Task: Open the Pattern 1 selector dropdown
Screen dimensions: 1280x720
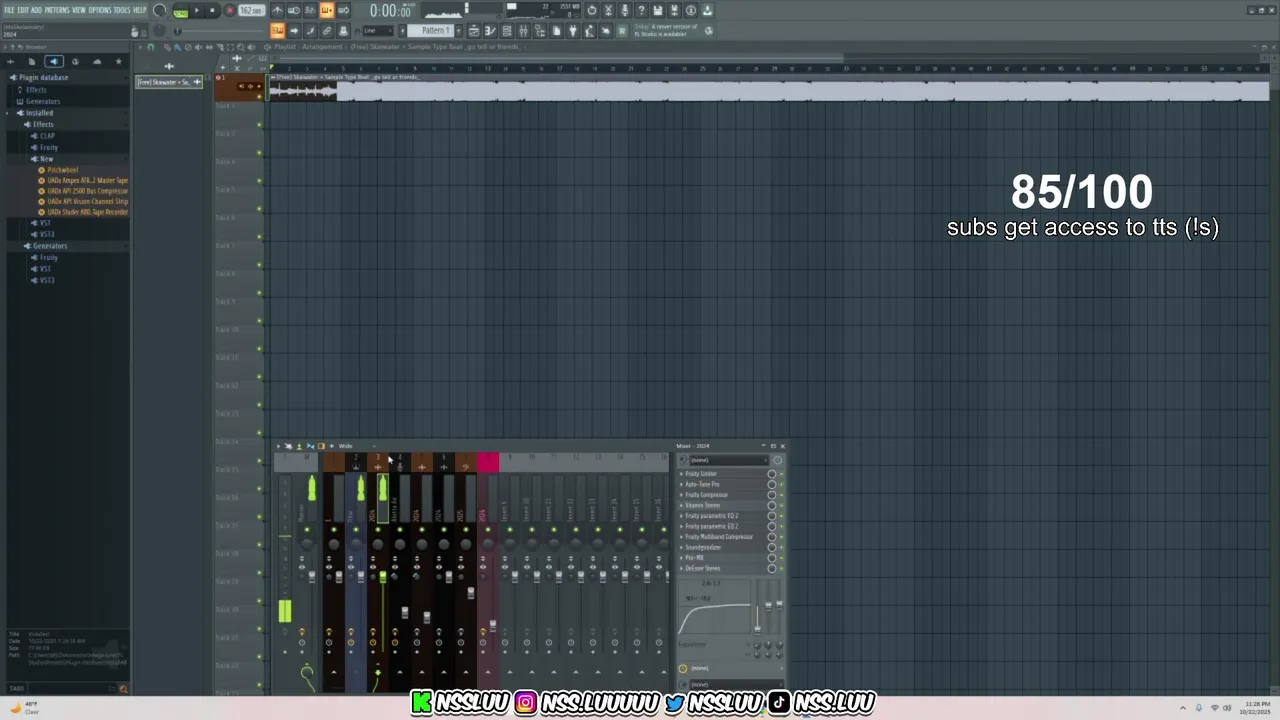Action: pos(436,31)
